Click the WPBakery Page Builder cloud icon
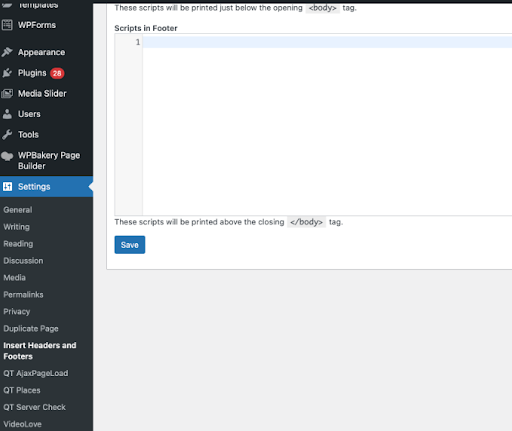512x431 pixels. (x=7, y=156)
